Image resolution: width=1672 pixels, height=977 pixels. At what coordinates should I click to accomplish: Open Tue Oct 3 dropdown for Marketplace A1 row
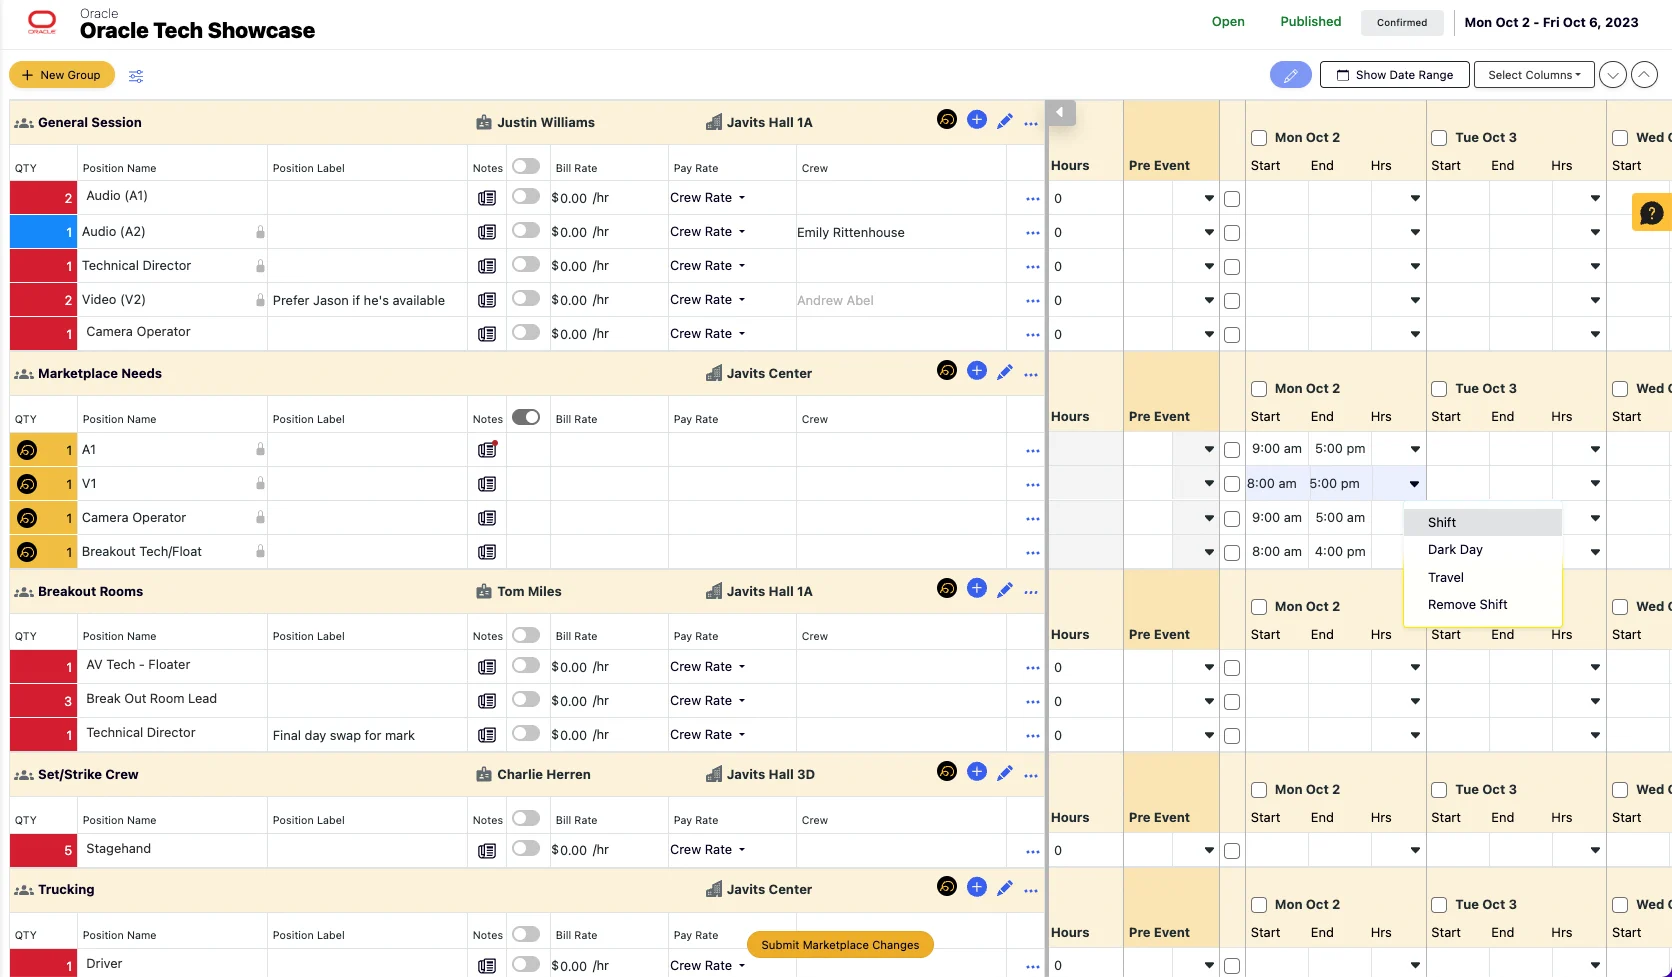point(1595,449)
